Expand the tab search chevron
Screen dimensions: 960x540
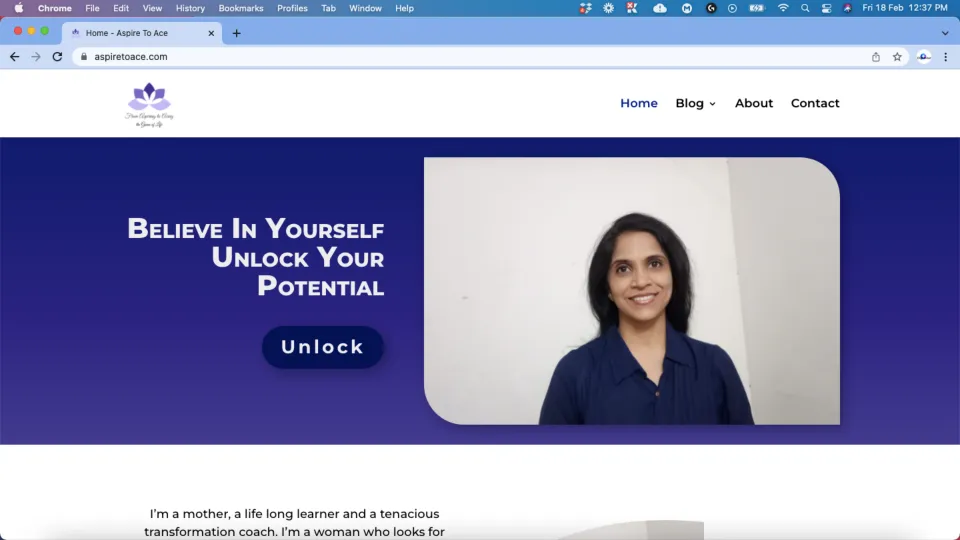click(945, 33)
